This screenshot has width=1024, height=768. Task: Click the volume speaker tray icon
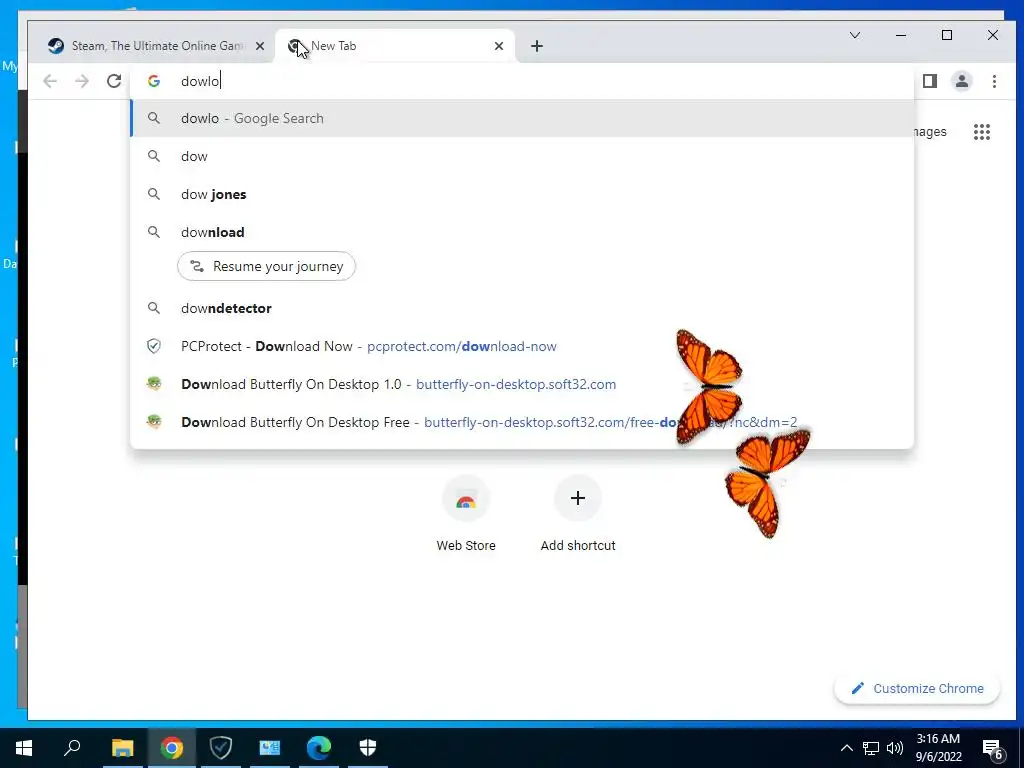click(x=895, y=748)
